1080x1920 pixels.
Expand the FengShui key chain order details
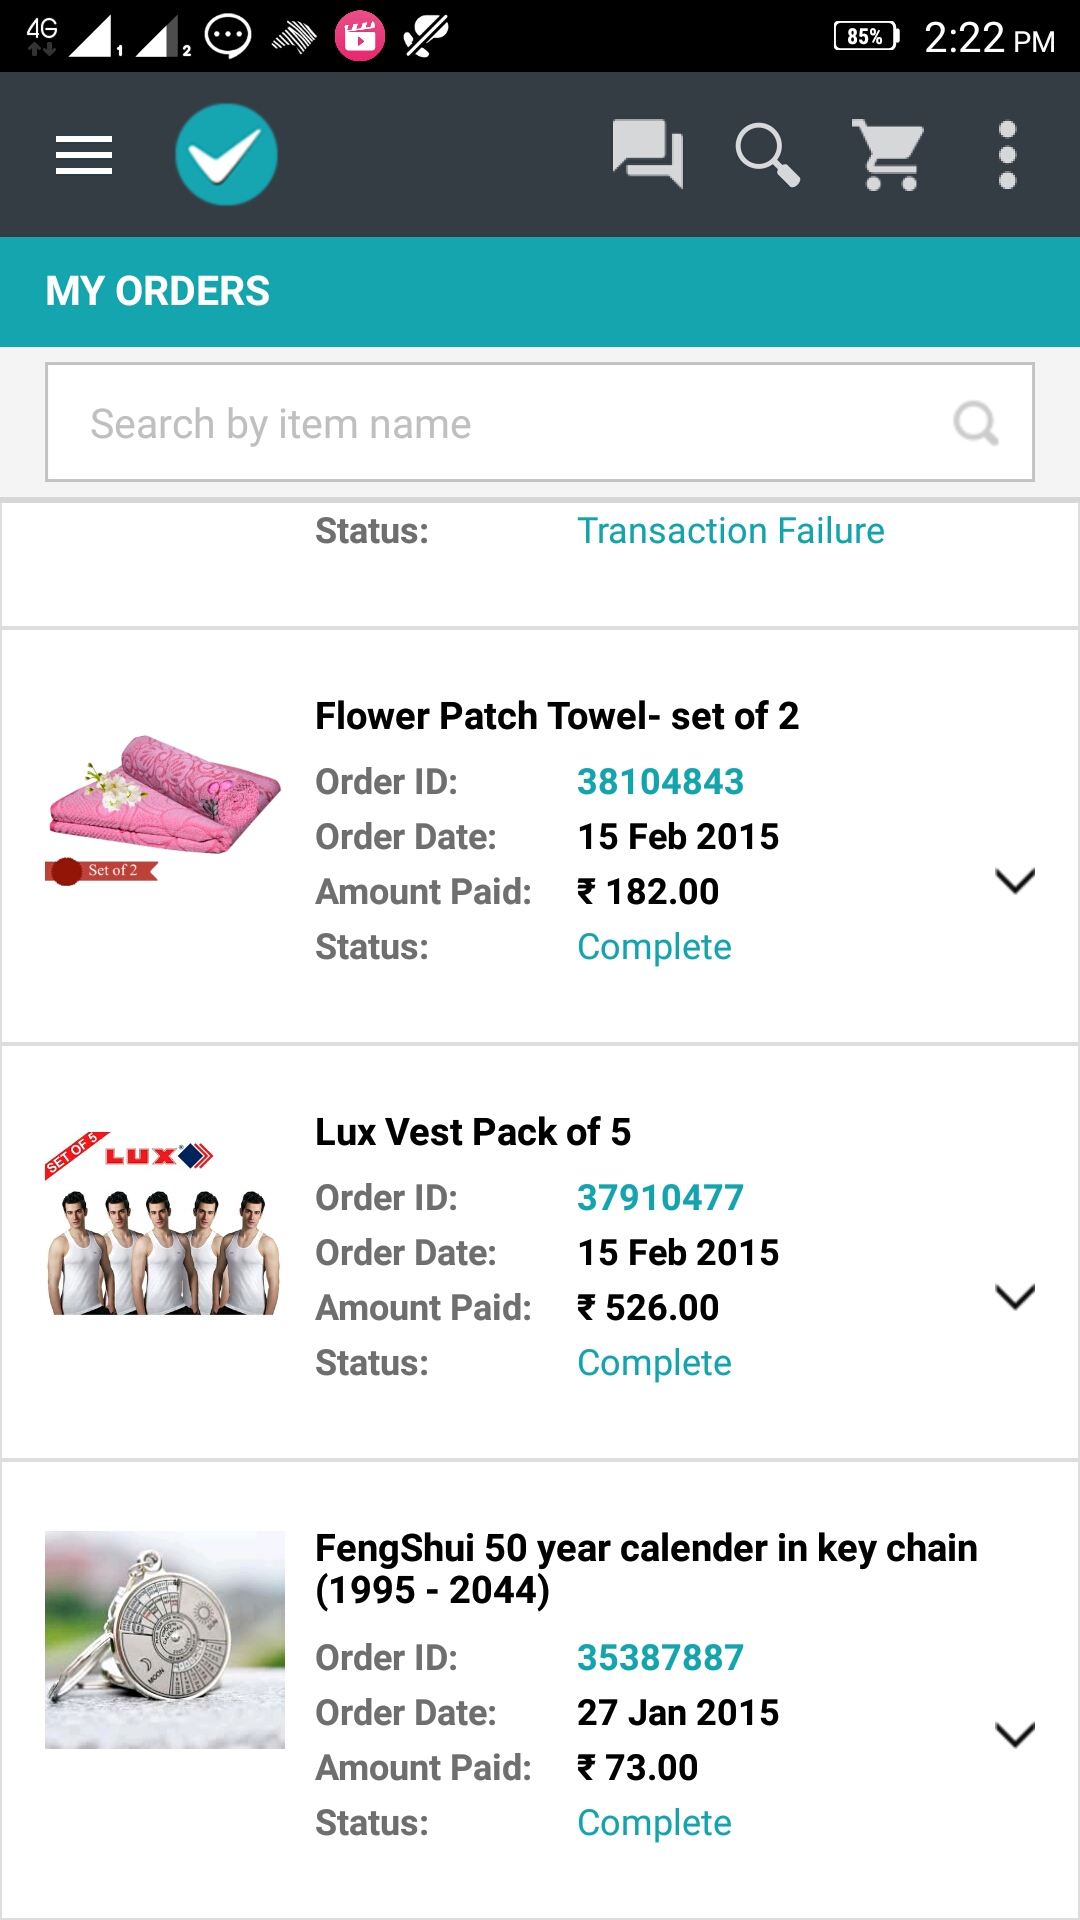coord(1014,1735)
